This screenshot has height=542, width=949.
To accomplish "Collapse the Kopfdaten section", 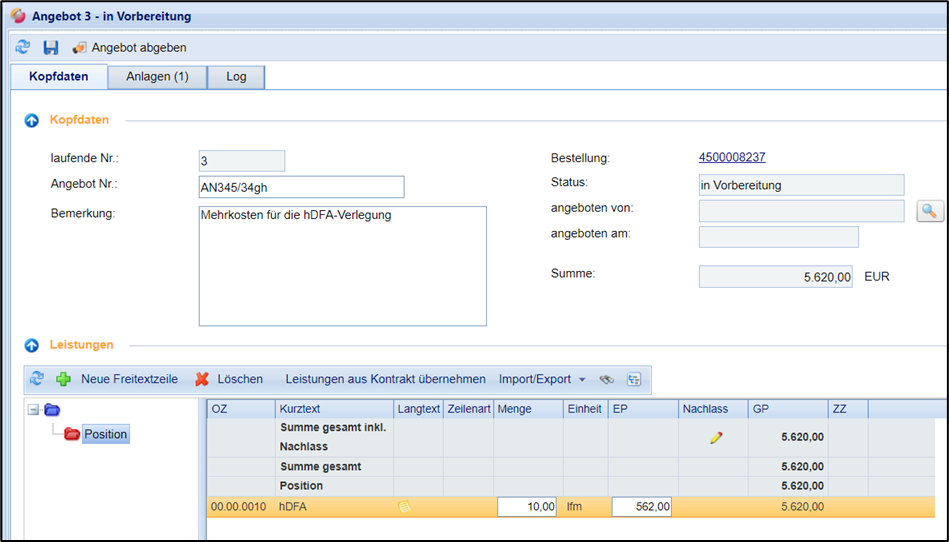I will 31,120.
